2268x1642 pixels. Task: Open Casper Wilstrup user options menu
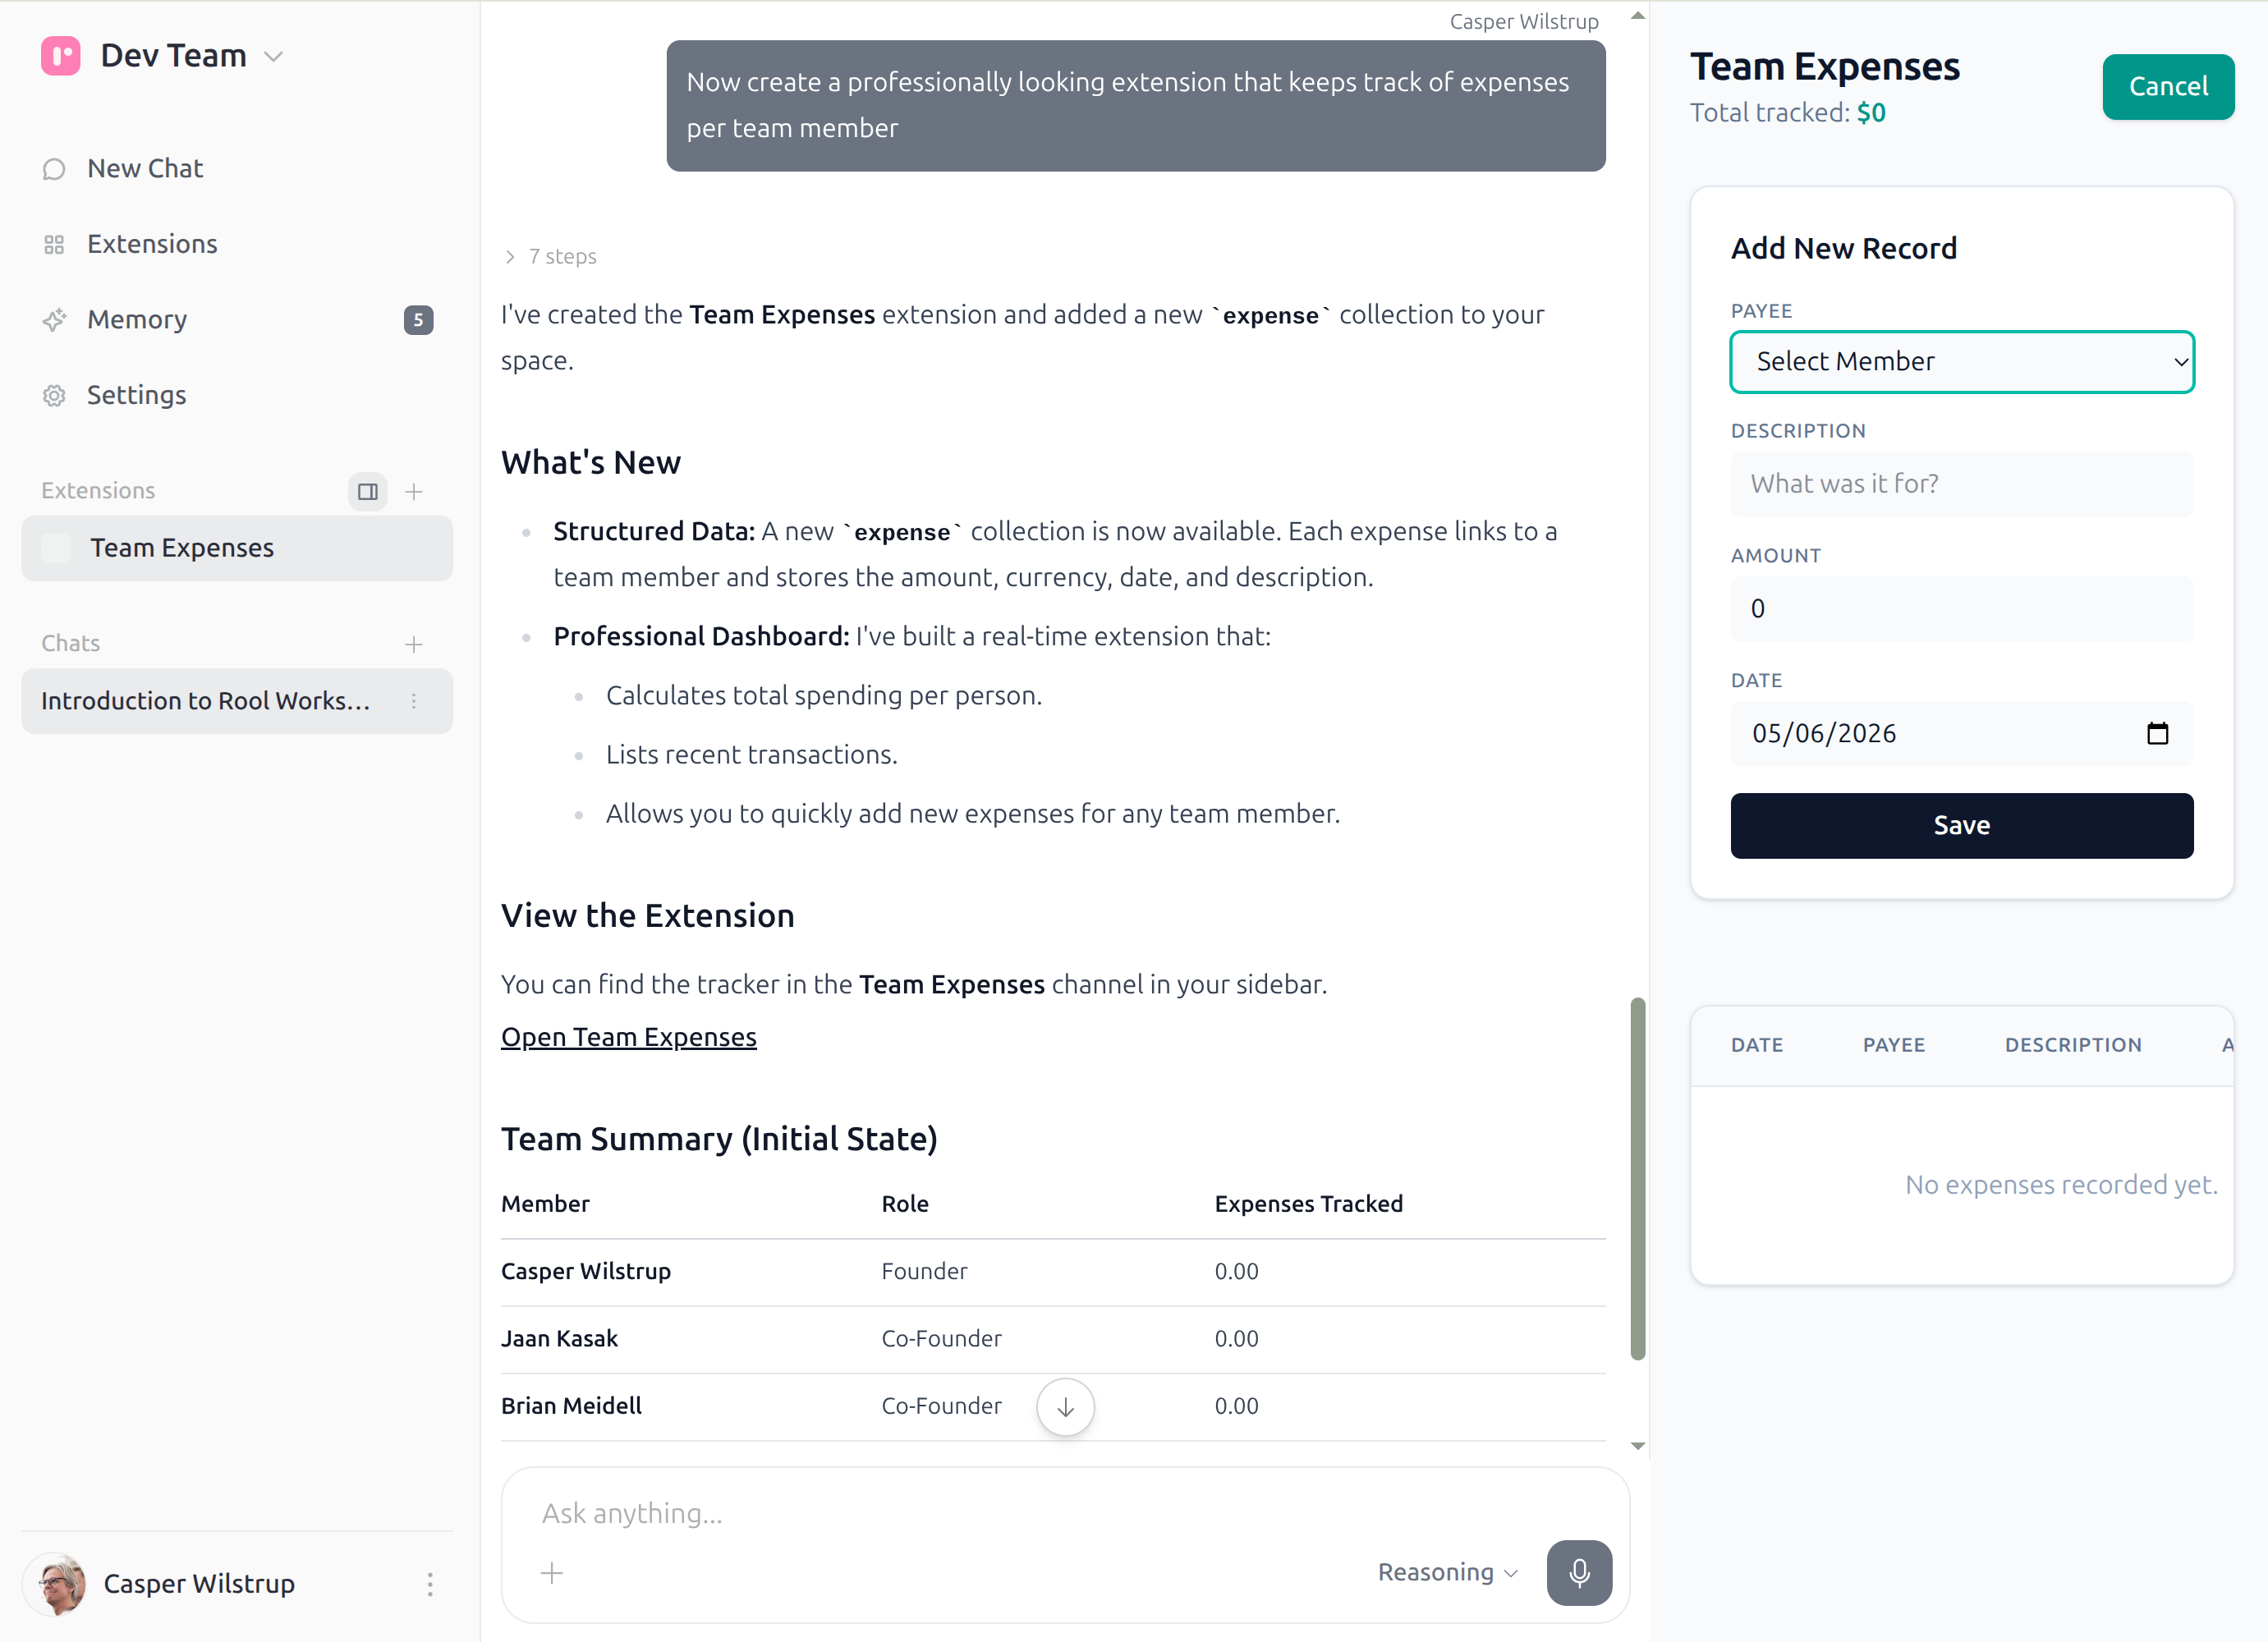430,1584
